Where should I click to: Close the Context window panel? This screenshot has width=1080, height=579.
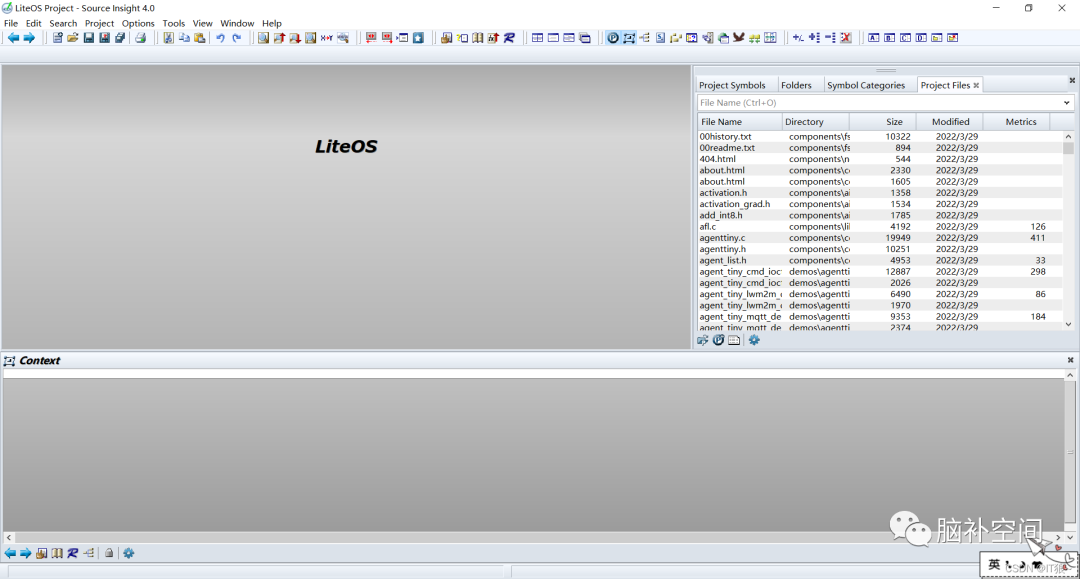pos(1070,360)
